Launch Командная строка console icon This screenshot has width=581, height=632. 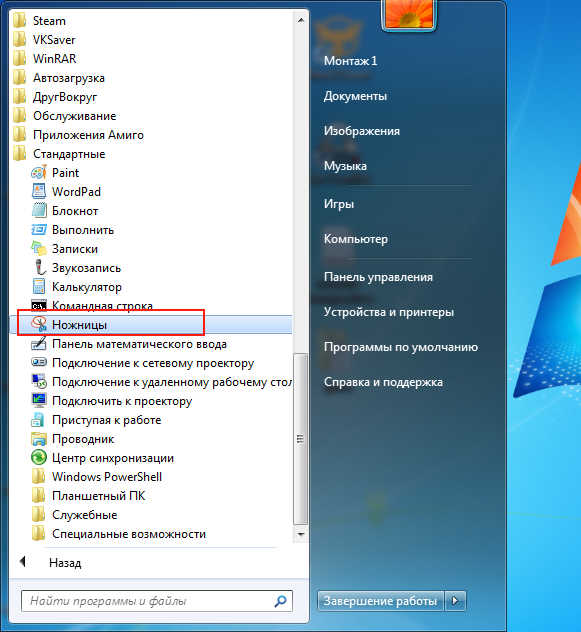point(39,306)
